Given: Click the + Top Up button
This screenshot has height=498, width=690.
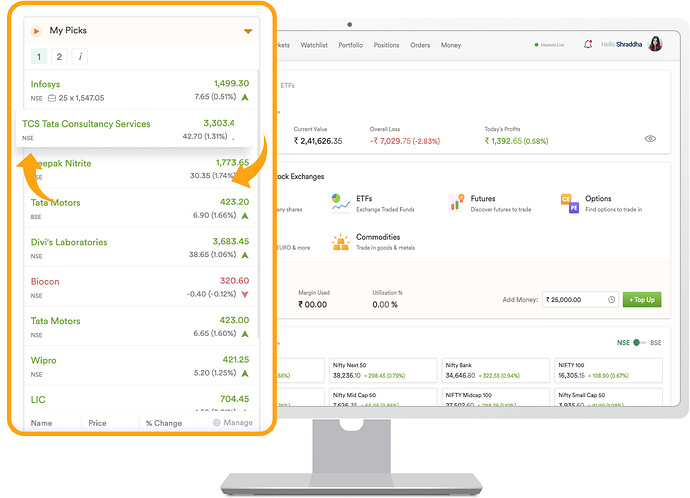Looking at the screenshot, I should click(642, 300).
